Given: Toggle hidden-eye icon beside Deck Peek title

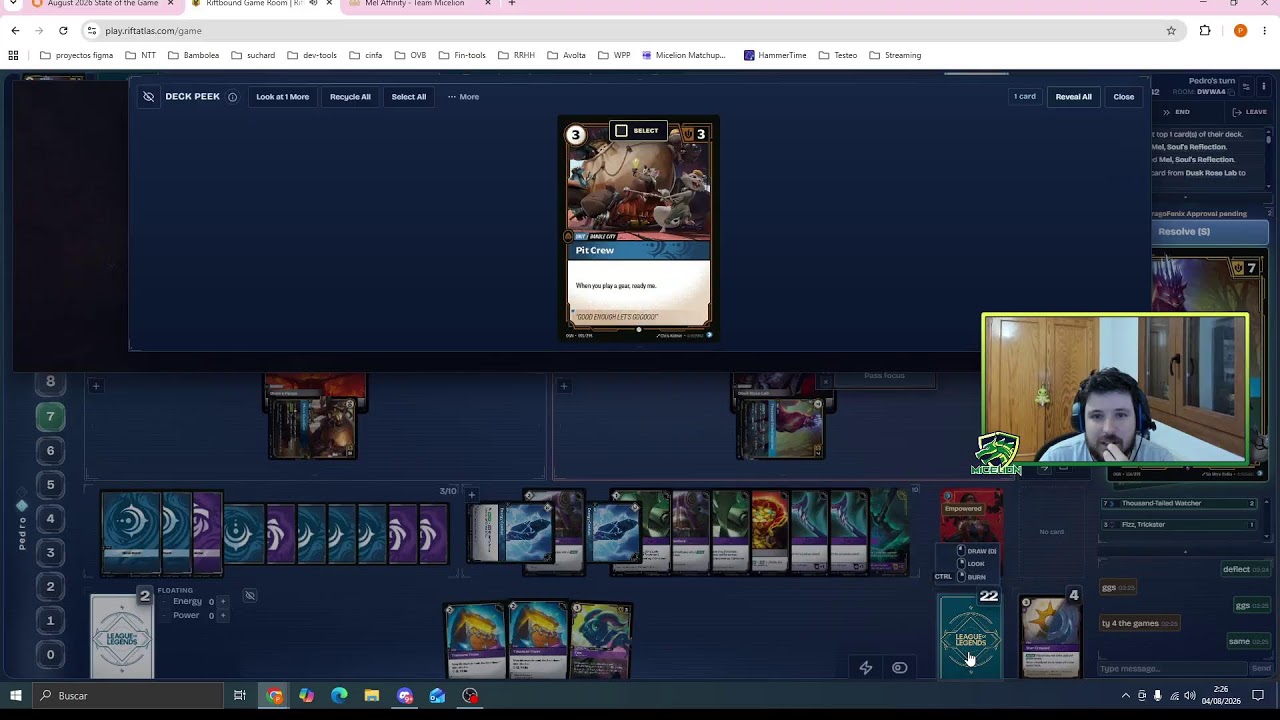Looking at the screenshot, I should 148,97.
